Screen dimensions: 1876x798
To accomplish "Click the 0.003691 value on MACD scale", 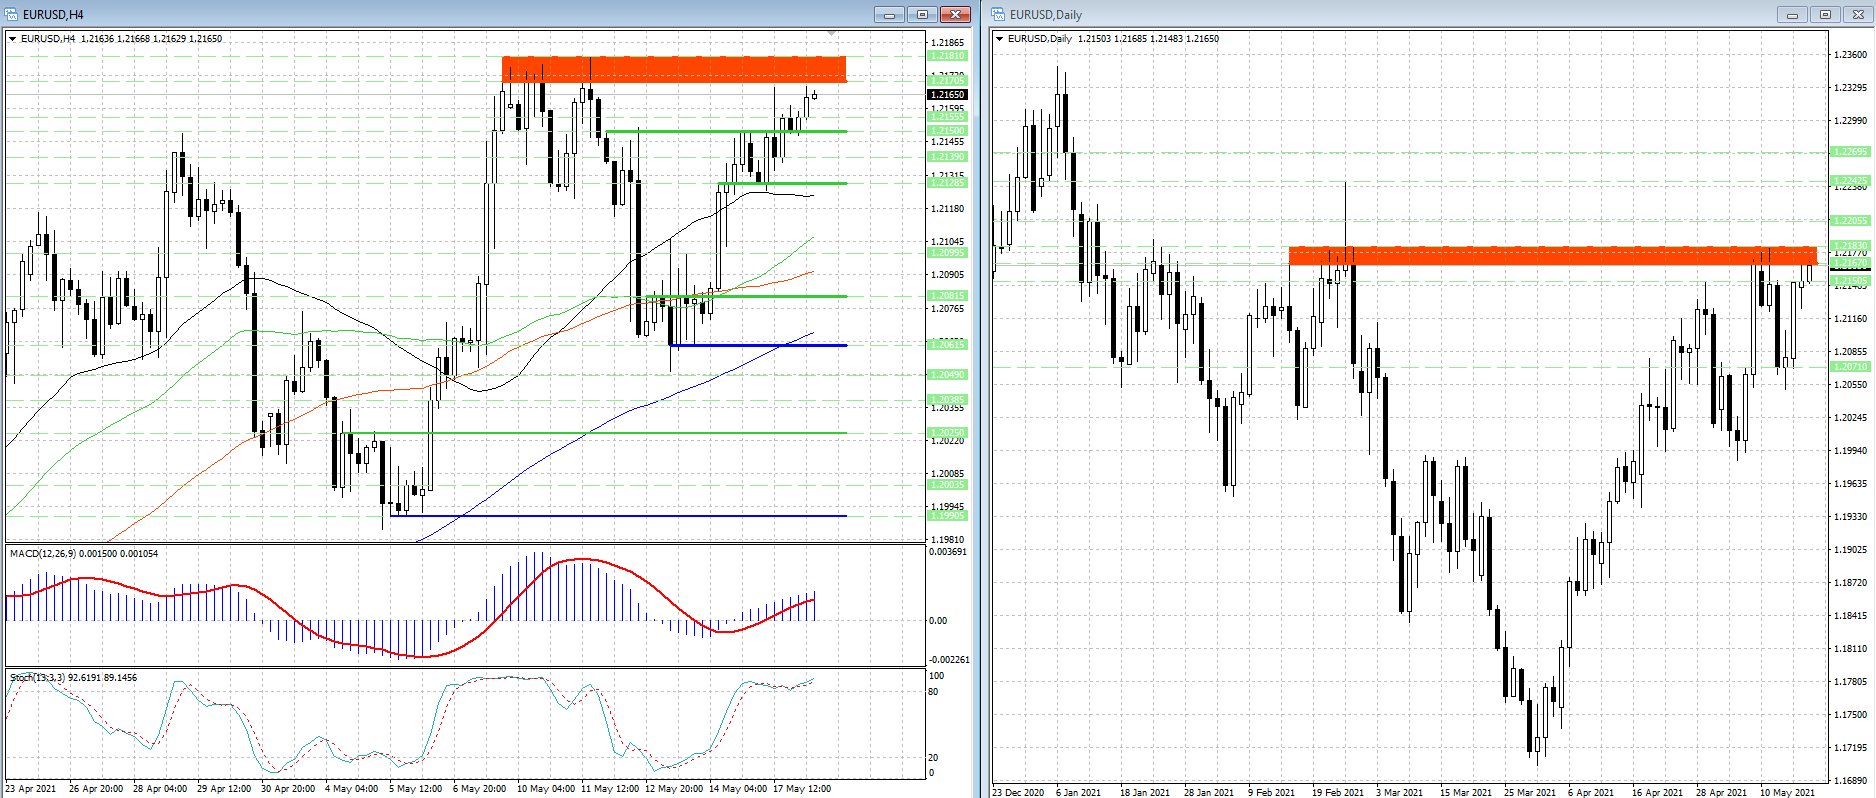I will click(948, 552).
